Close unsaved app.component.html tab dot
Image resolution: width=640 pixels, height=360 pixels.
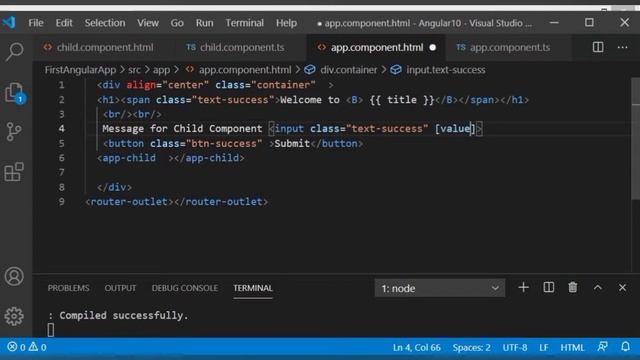pos(433,48)
